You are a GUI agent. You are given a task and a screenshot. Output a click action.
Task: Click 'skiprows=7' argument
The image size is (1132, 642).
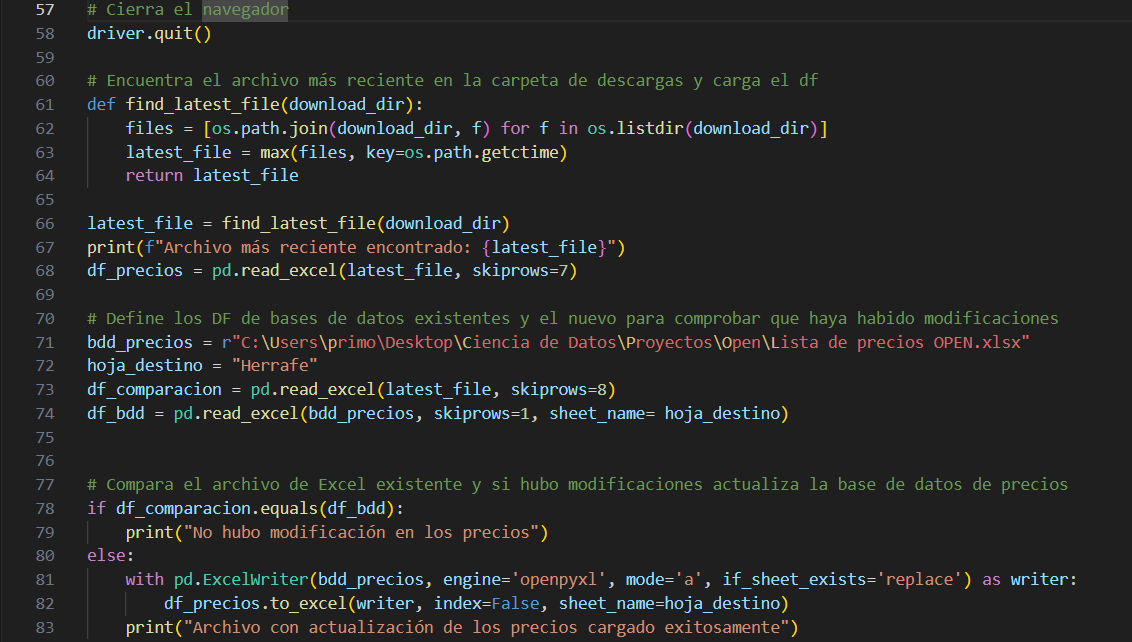tap(520, 271)
